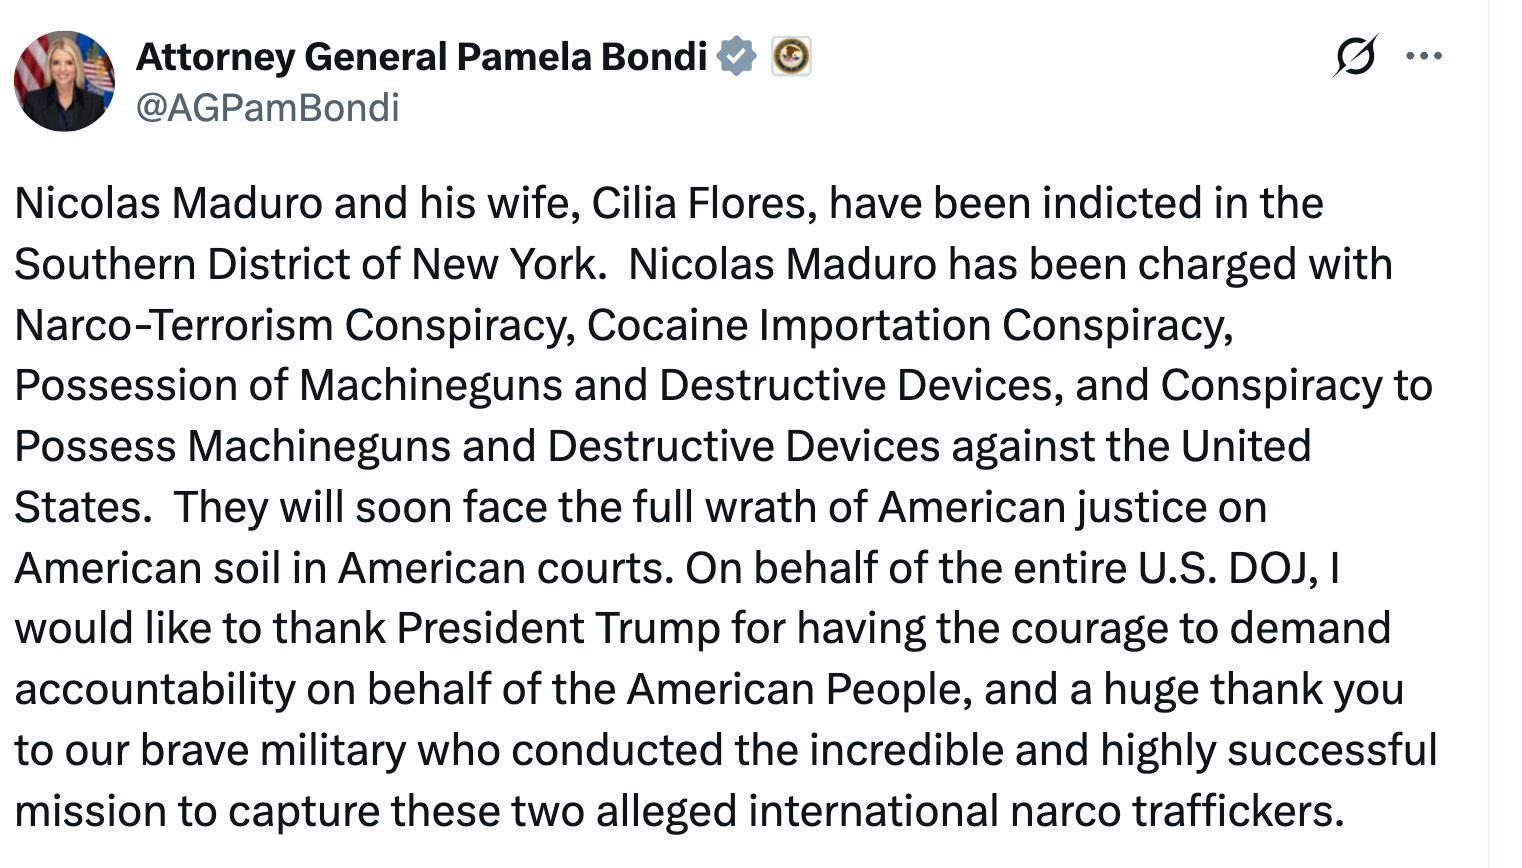Open the @AGPamBondi handle link
The height and width of the screenshot is (868, 1522).
[267, 107]
